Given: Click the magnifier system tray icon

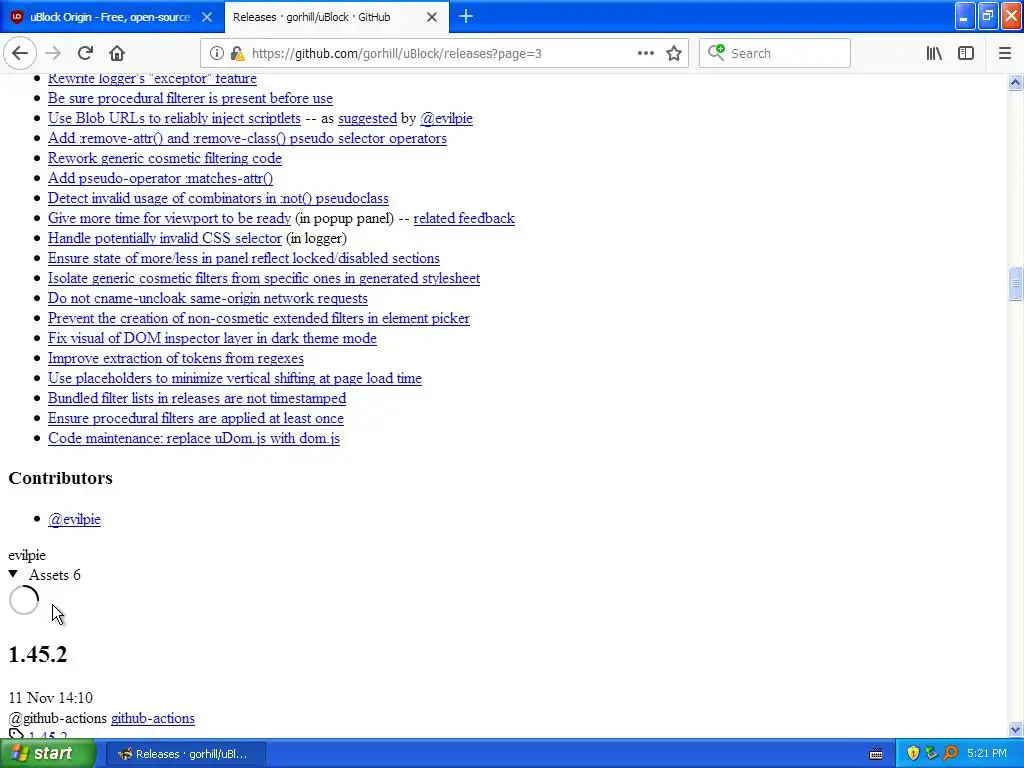Looking at the screenshot, I should [950, 754].
